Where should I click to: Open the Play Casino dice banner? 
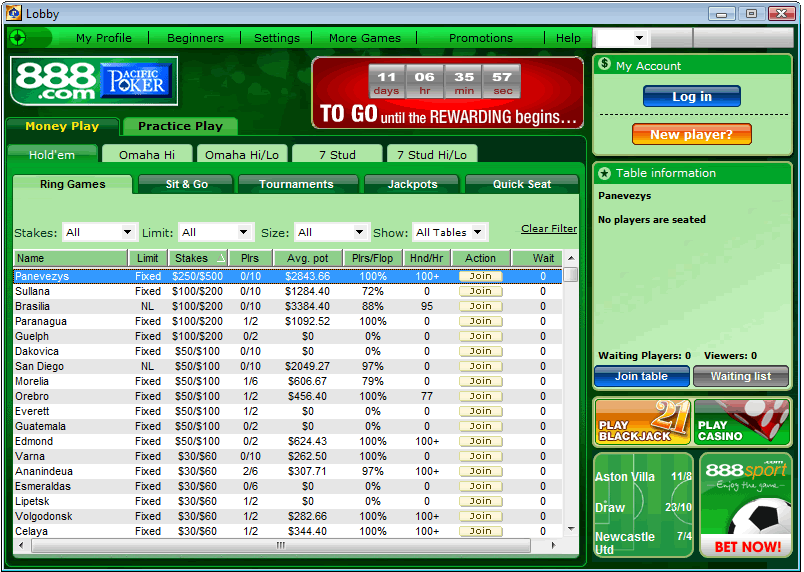tap(742, 422)
